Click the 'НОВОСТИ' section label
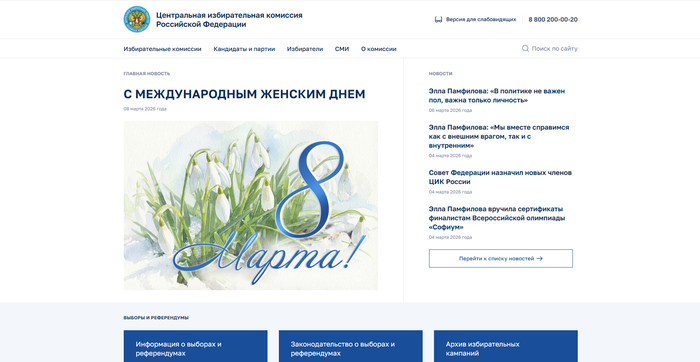 (x=441, y=74)
